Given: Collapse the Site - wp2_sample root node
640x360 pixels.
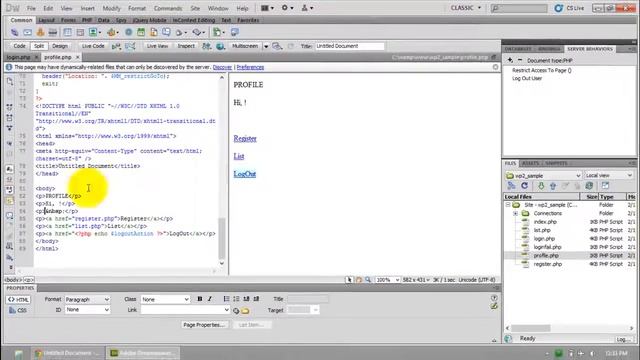Looking at the screenshot, I should (x=508, y=205).
